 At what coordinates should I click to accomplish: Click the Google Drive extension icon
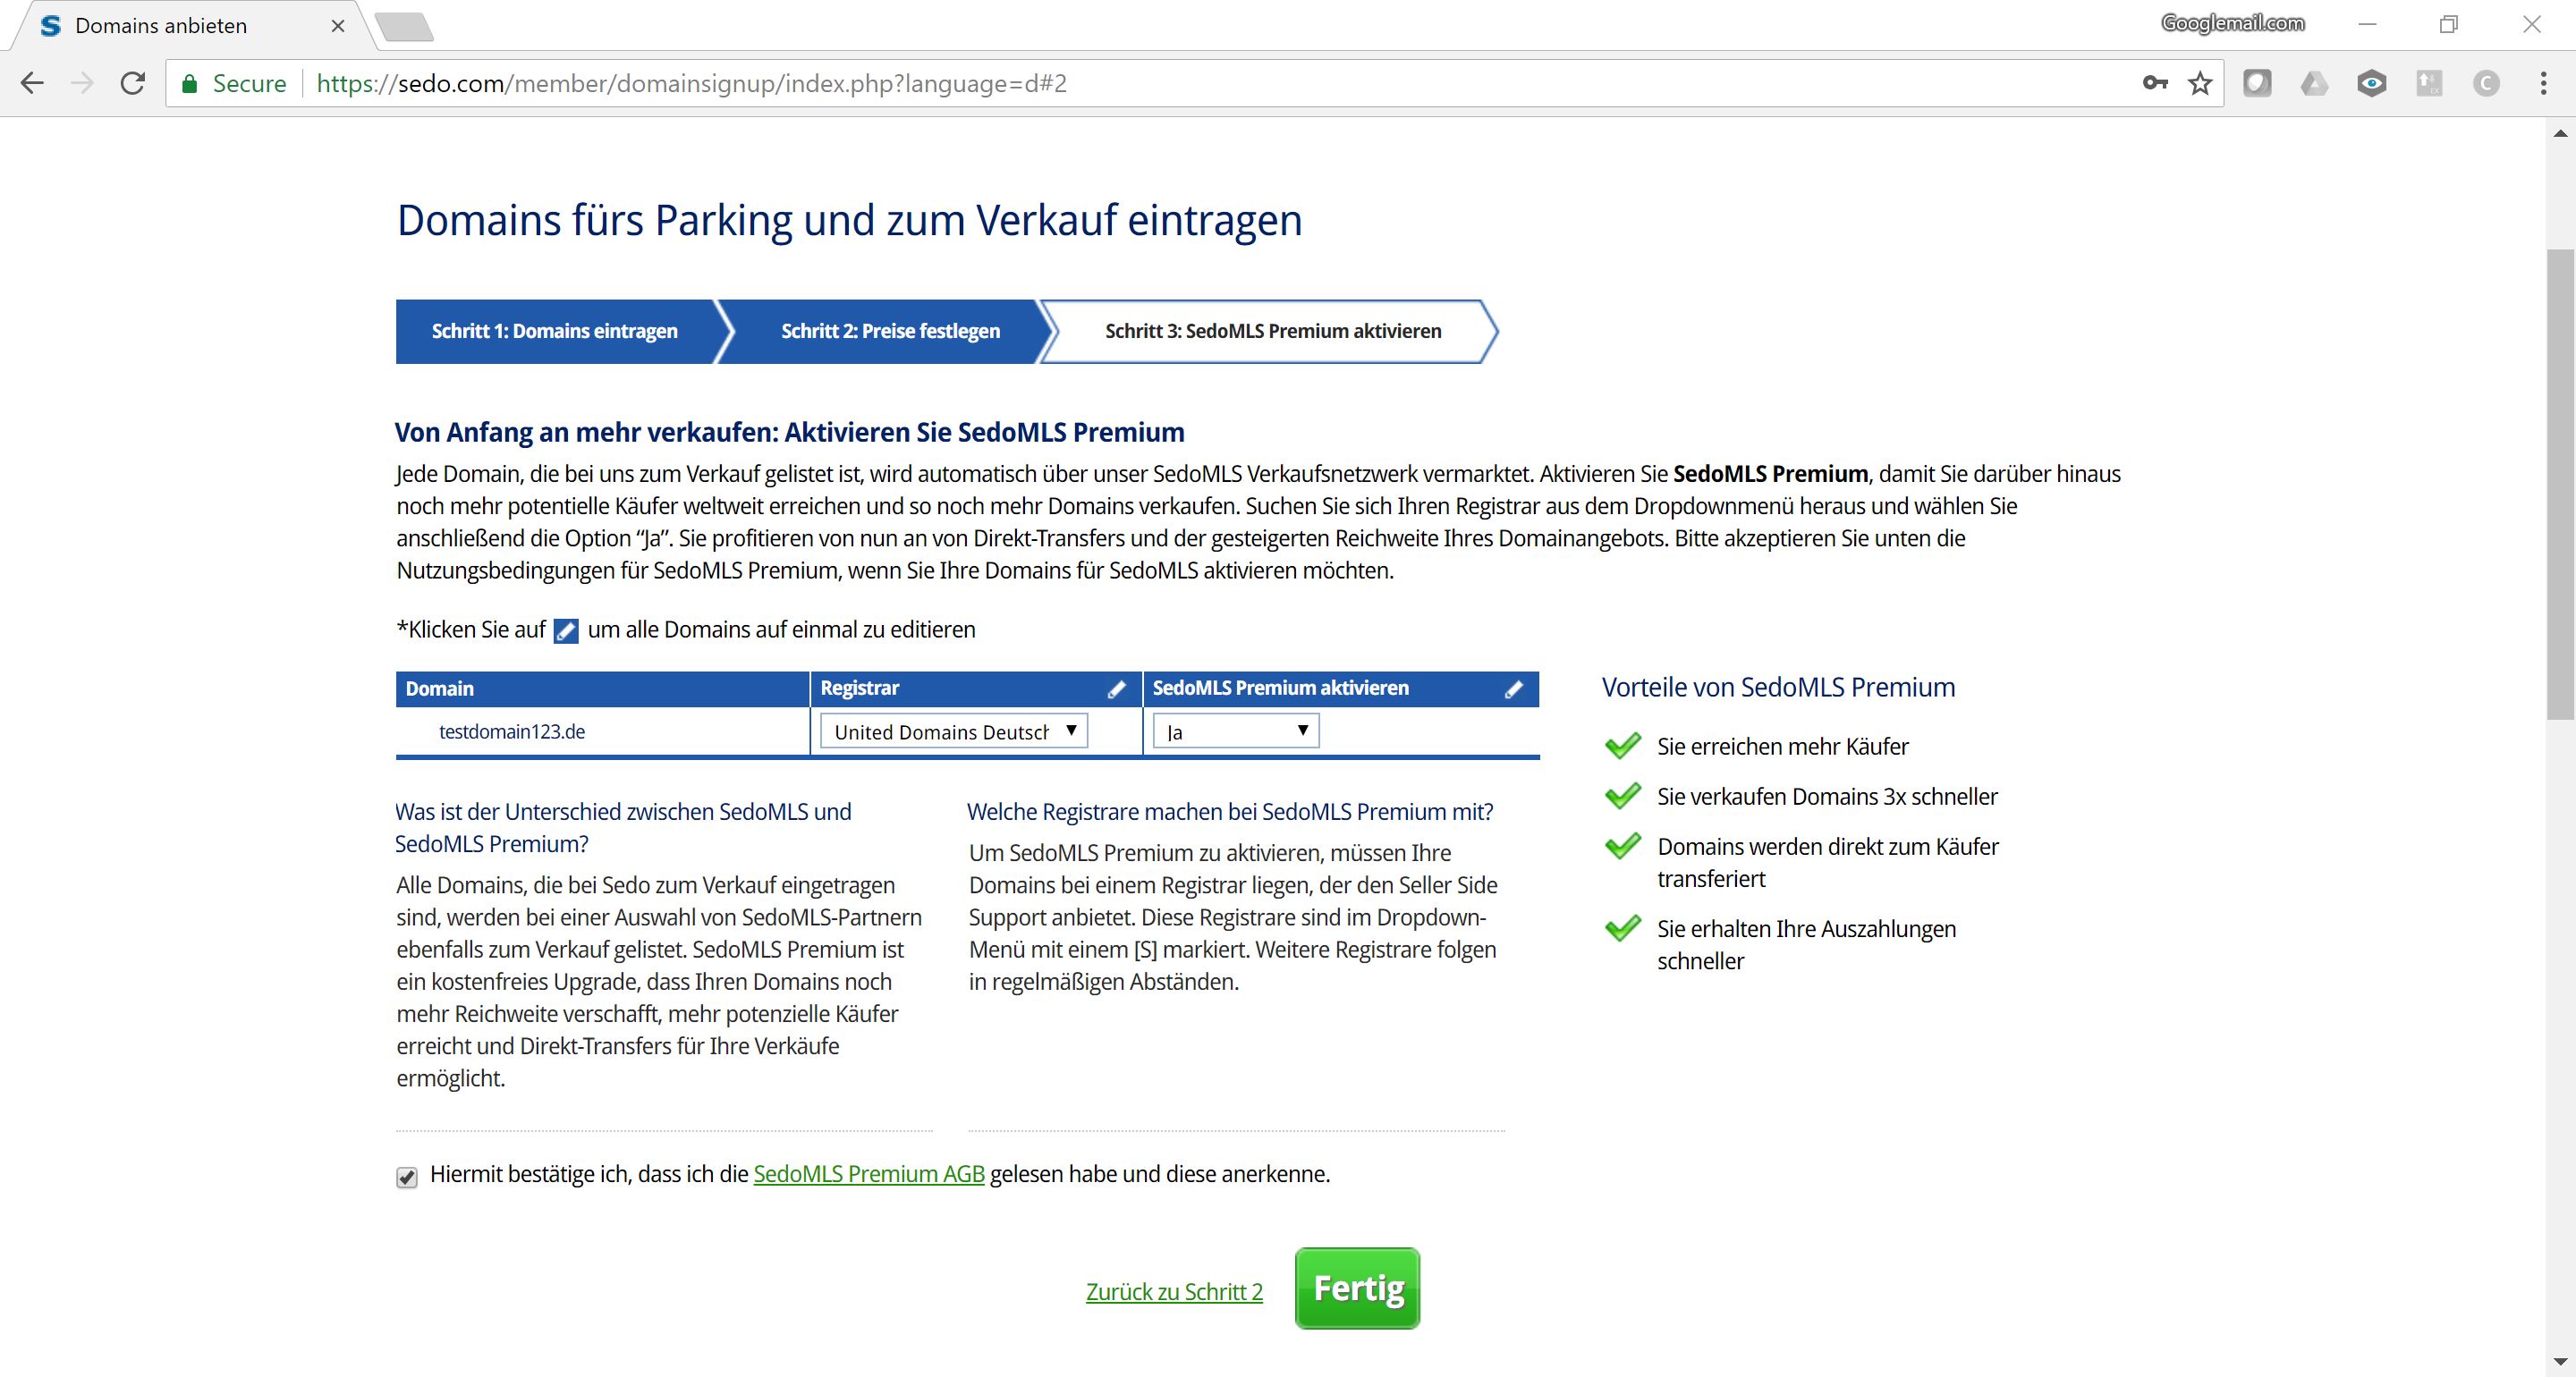coord(2314,83)
